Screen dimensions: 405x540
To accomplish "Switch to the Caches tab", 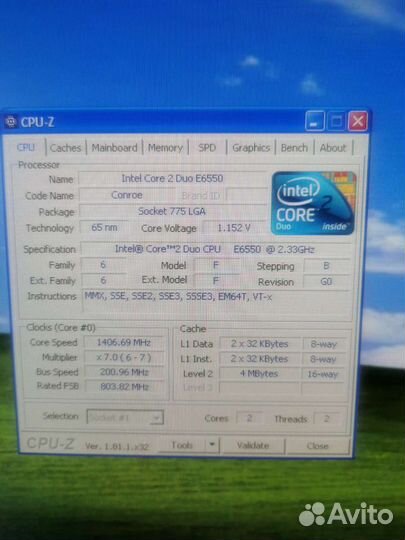I will [65, 148].
